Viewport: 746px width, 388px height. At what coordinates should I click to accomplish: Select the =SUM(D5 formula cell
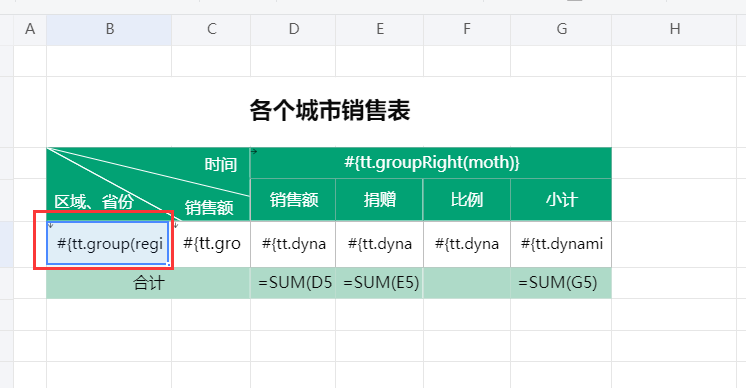293,283
